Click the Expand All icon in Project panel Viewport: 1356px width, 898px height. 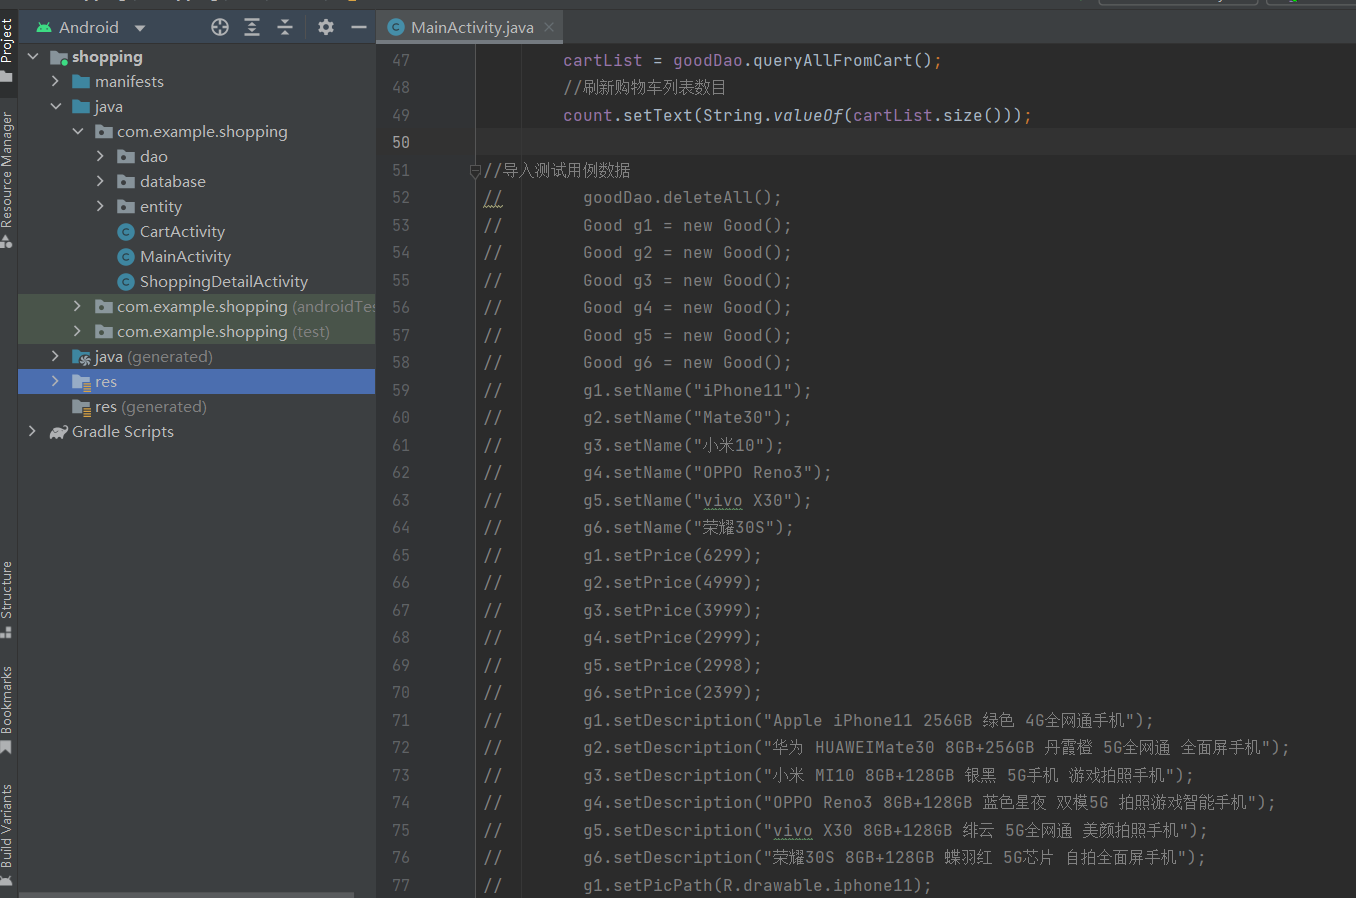[x=252, y=27]
